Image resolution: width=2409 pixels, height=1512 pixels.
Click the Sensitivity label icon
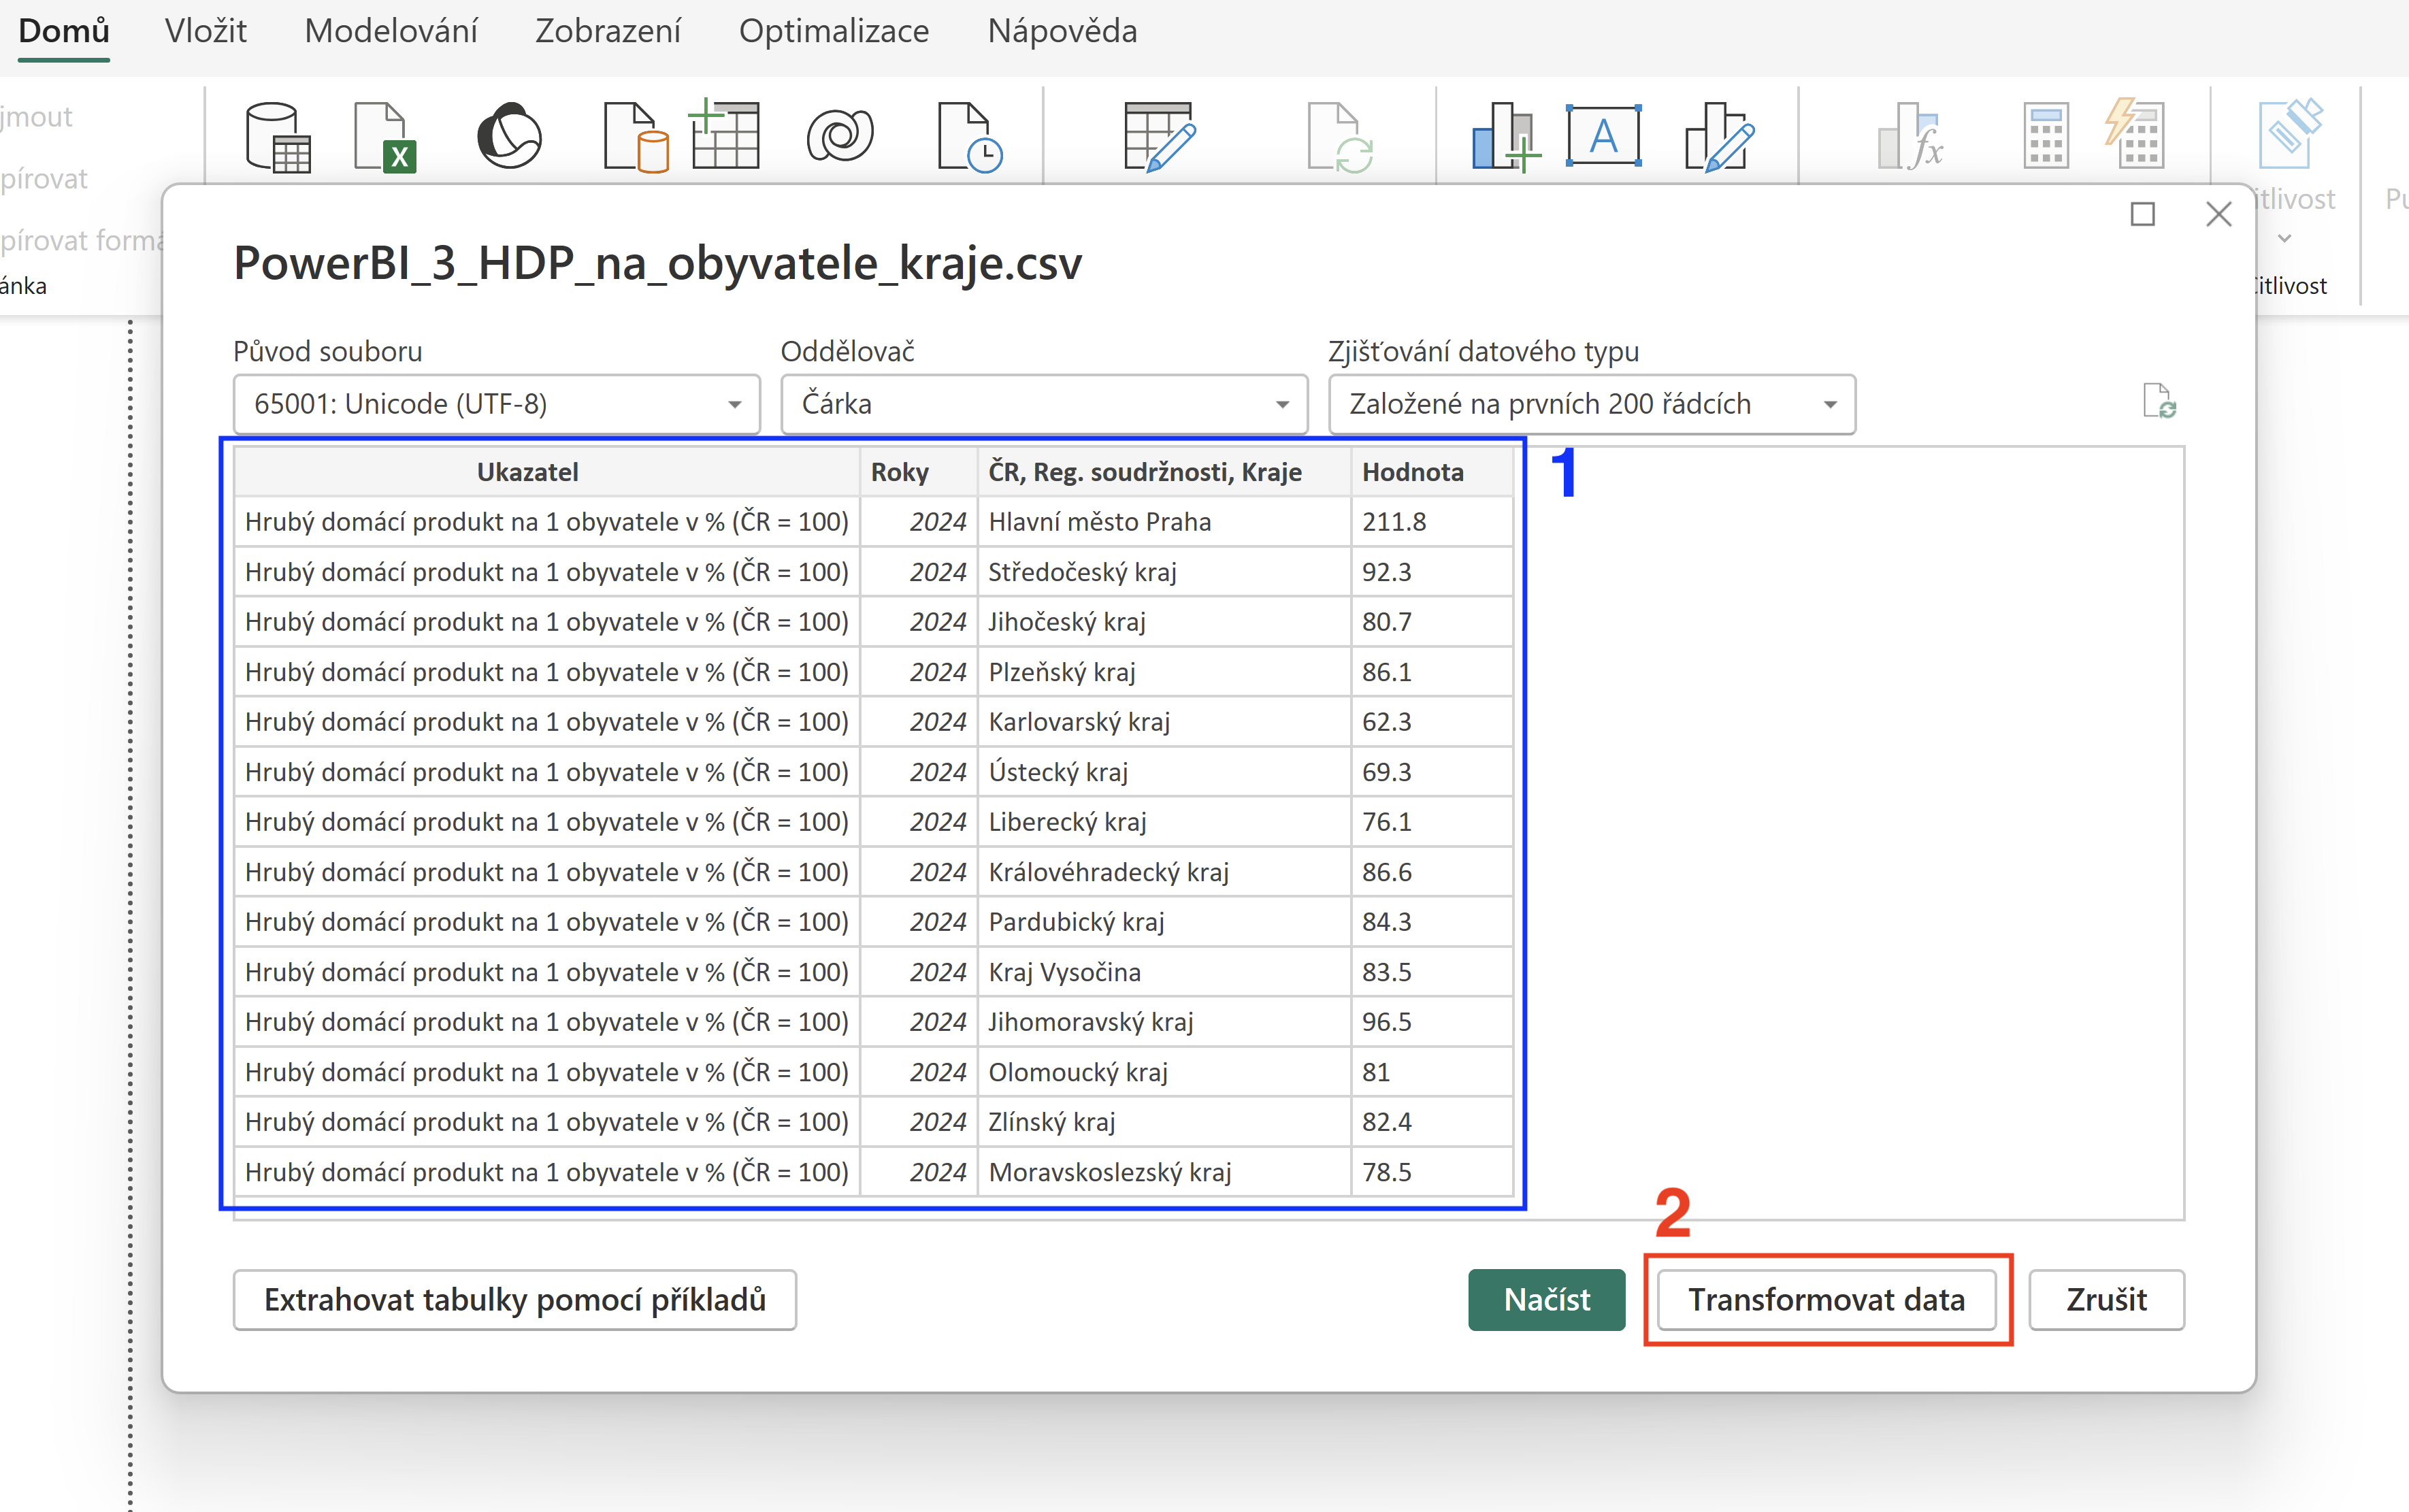(2290, 134)
